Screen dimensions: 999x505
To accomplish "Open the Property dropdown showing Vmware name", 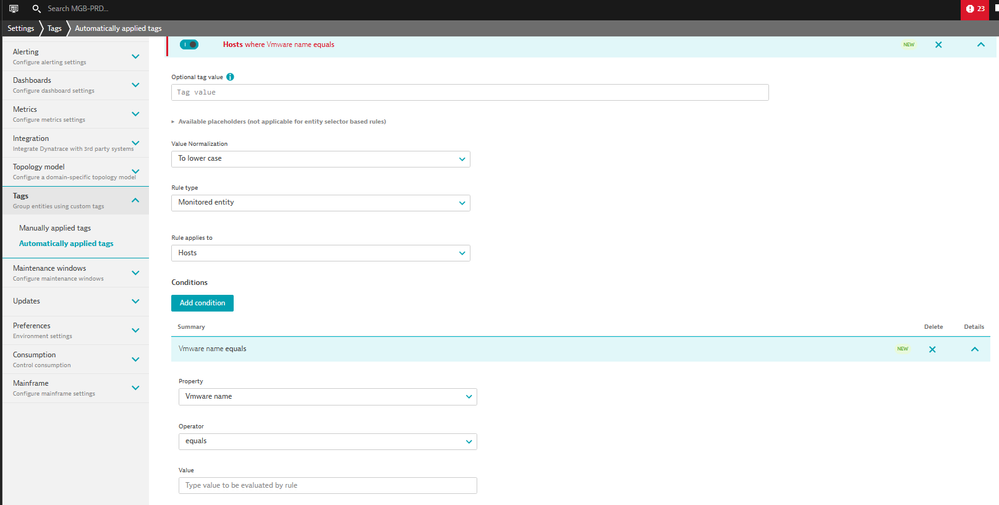I will tap(327, 397).
